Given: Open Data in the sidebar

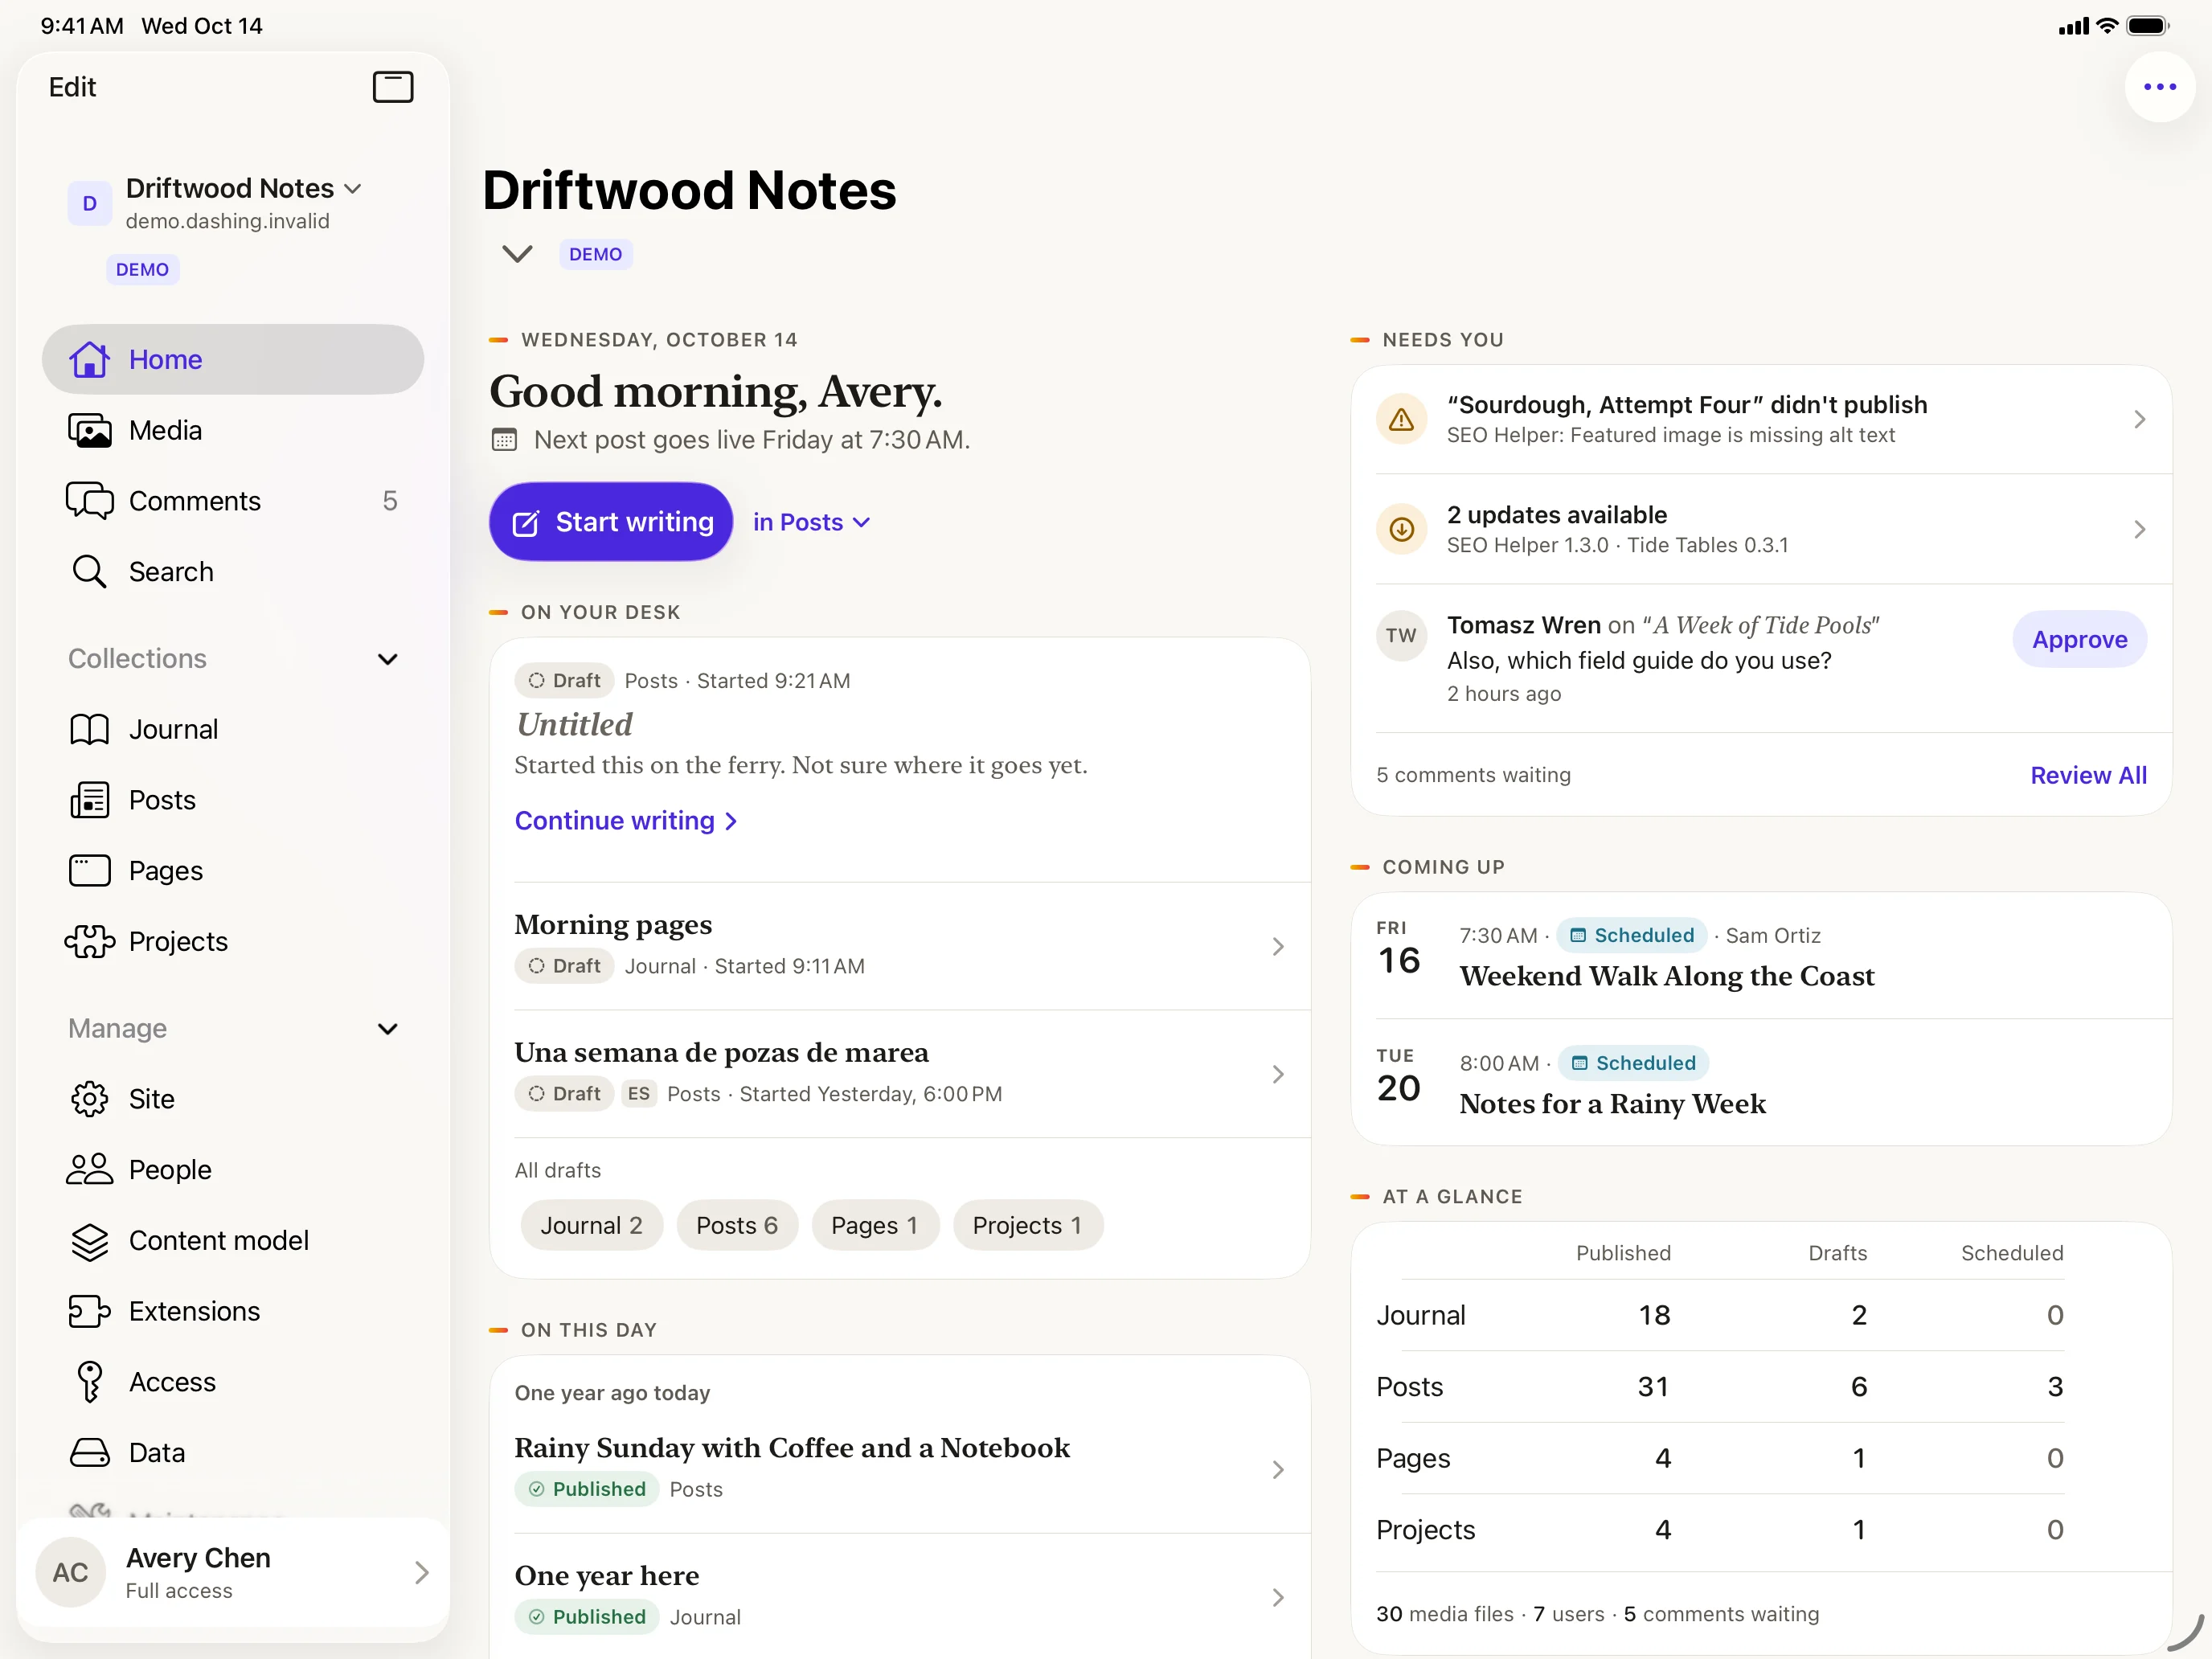Looking at the screenshot, I should [233, 1453].
